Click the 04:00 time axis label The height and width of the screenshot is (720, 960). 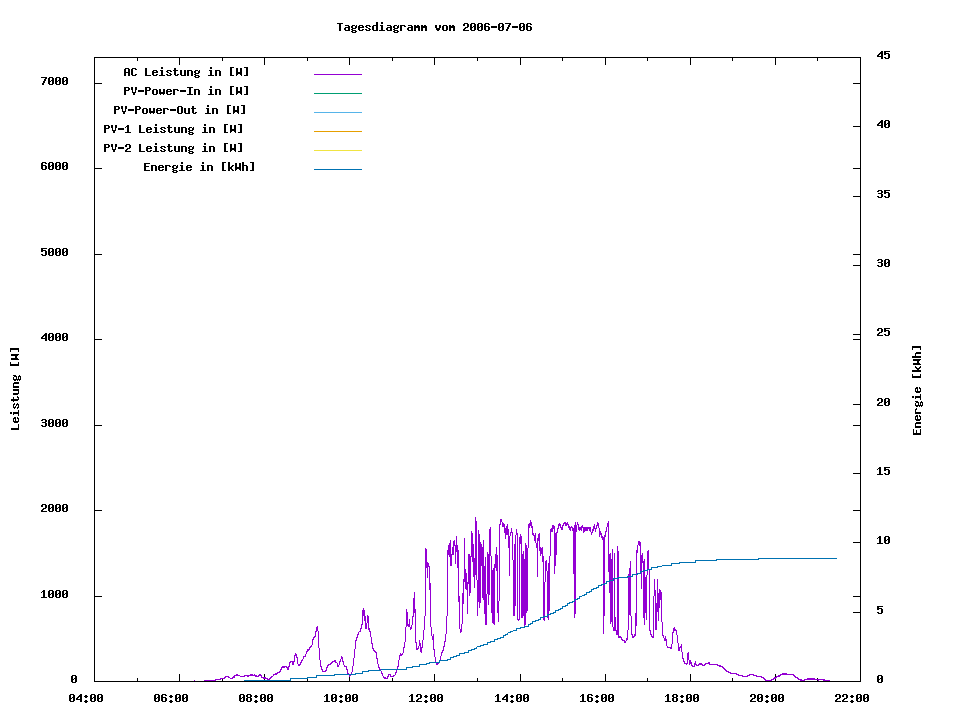[x=86, y=698]
